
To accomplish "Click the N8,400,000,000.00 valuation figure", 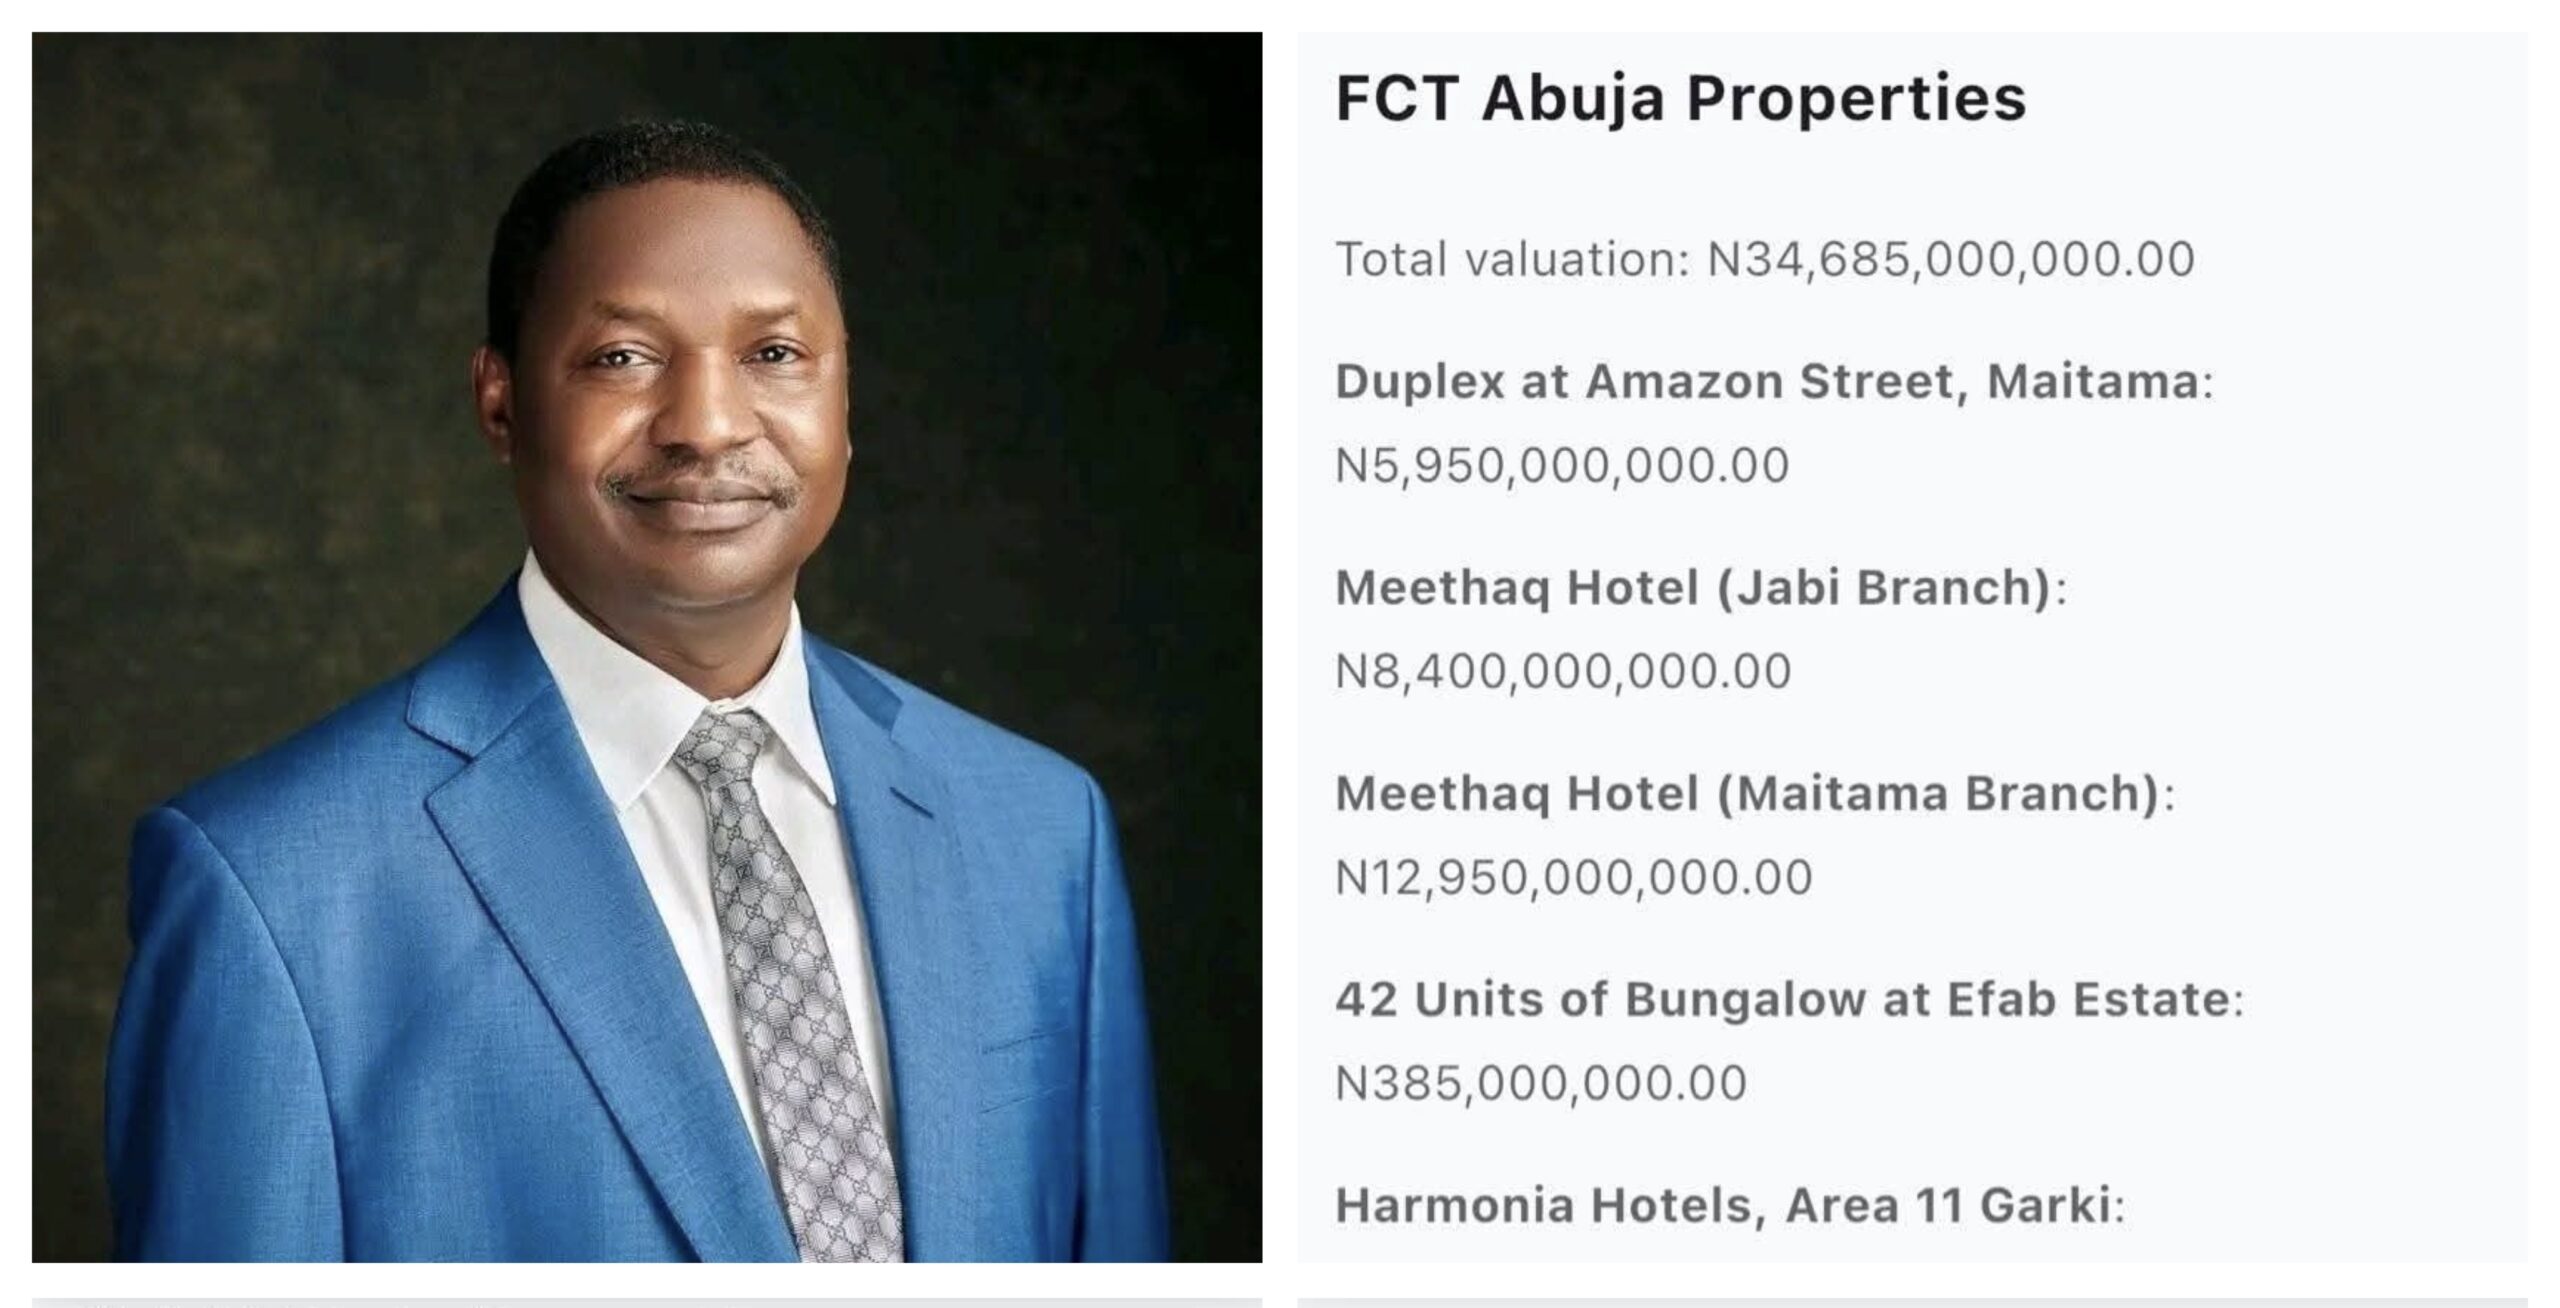I will [1563, 671].
